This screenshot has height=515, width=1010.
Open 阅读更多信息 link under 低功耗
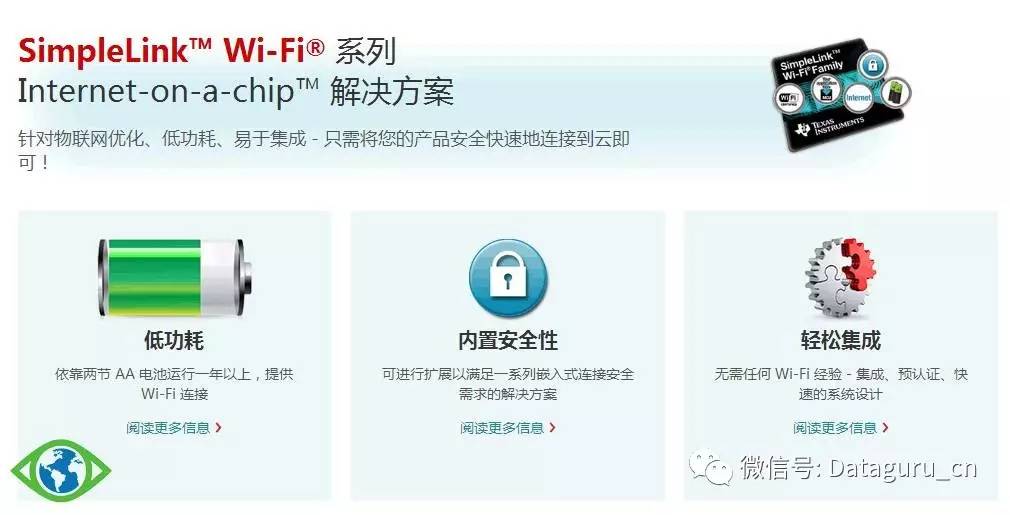click(x=168, y=427)
